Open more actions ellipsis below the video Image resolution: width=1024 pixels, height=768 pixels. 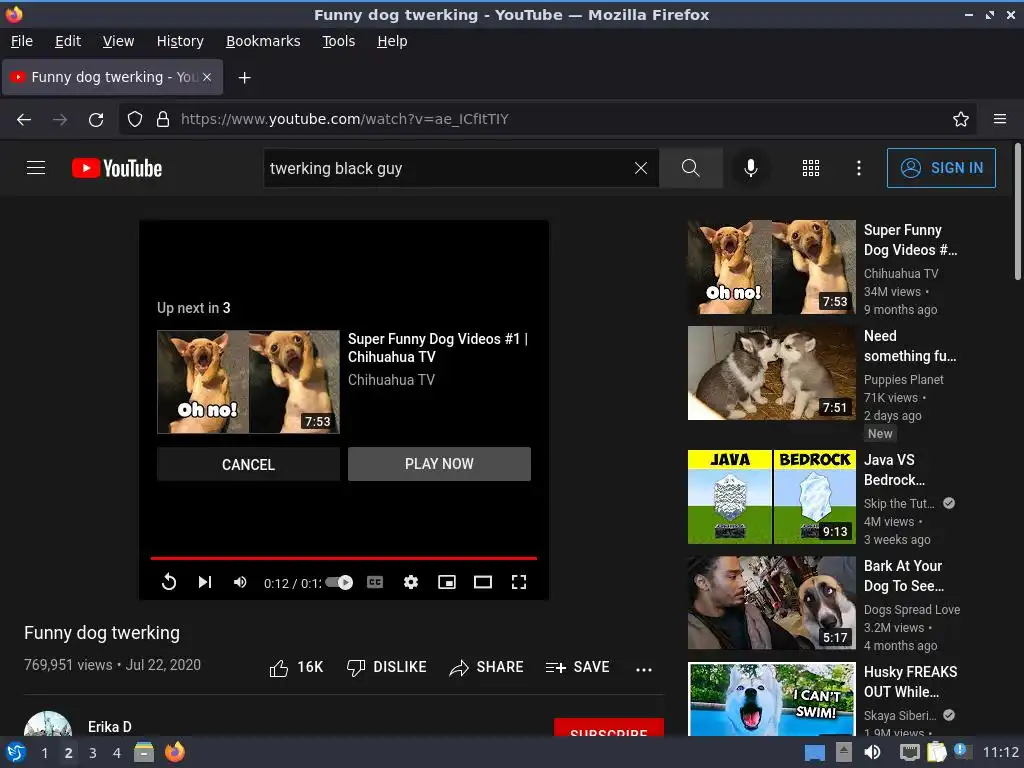(644, 669)
